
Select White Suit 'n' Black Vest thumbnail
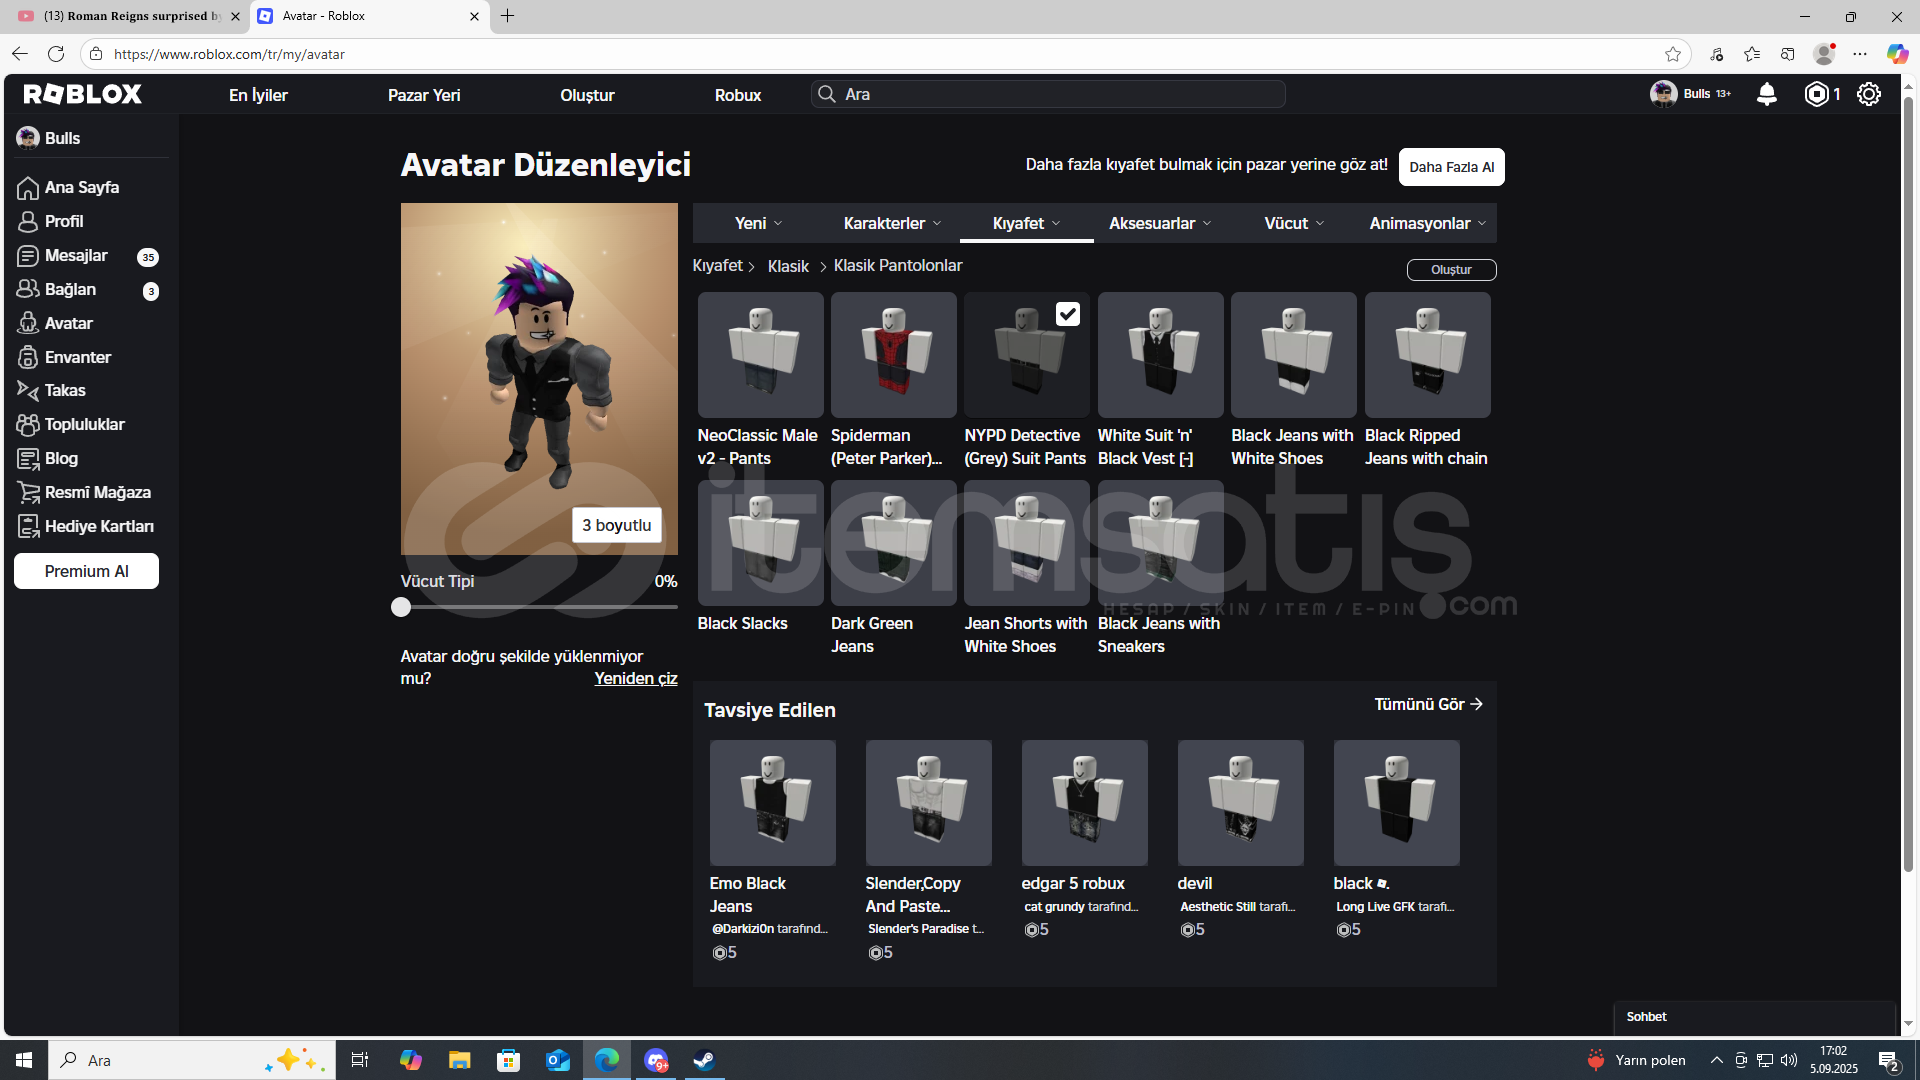(x=1160, y=355)
